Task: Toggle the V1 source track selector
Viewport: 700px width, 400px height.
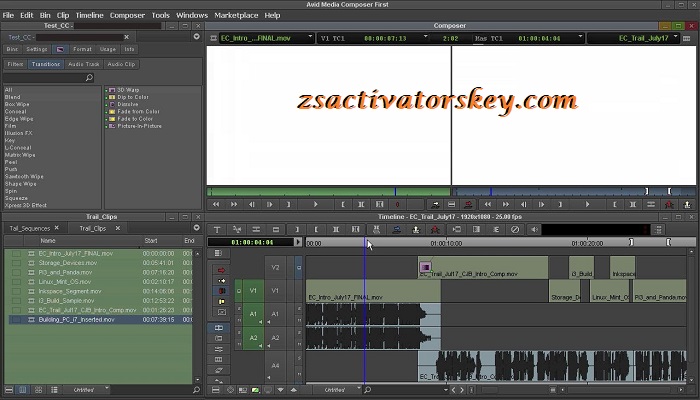Action: coord(254,291)
